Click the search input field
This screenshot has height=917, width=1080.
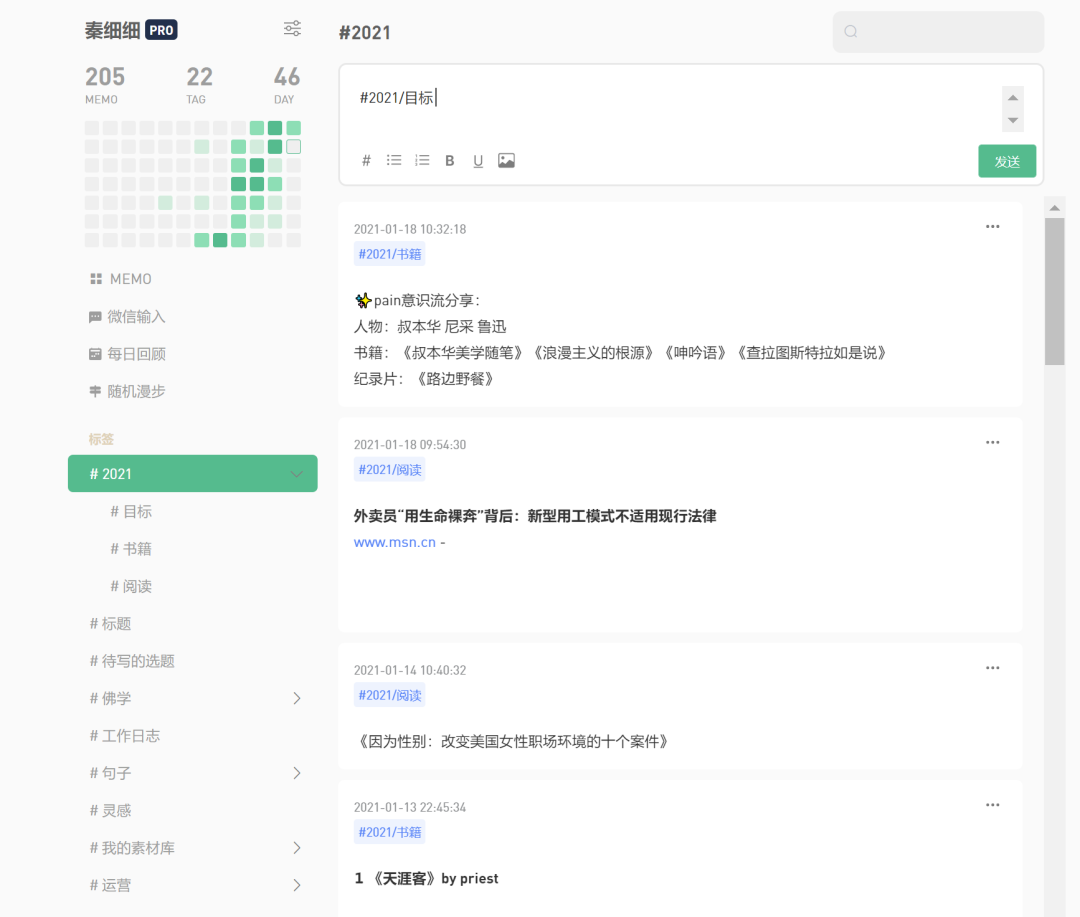point(938,32)
